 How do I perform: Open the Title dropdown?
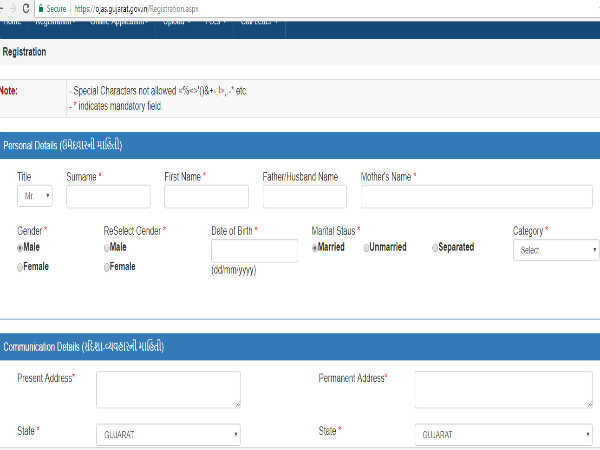pyautogui.click(x=35, y=196)
